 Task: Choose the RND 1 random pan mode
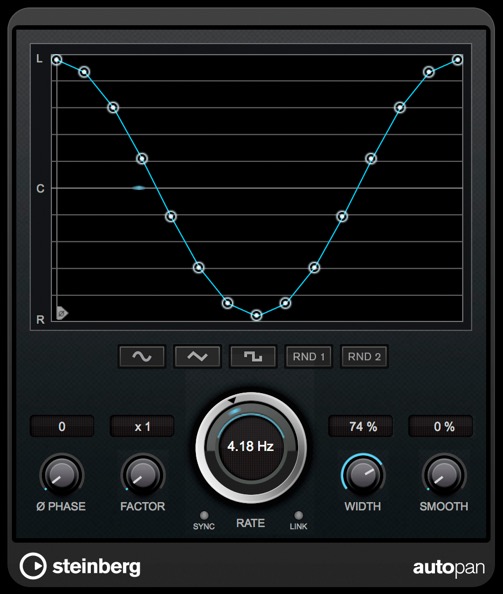pyautogui.click(x=309, y=356)
